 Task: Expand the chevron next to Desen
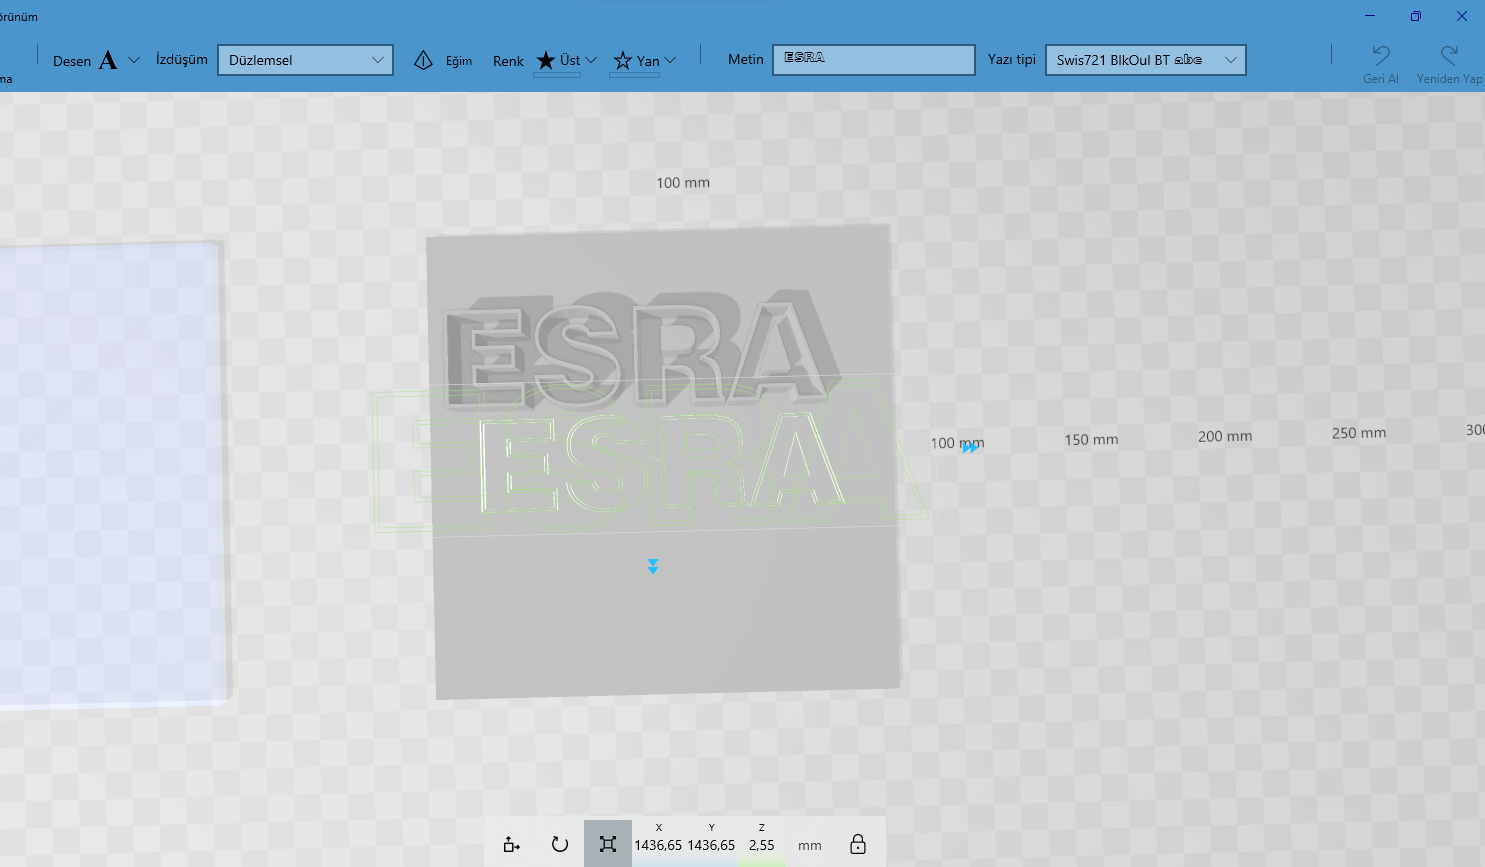(133, 59)
